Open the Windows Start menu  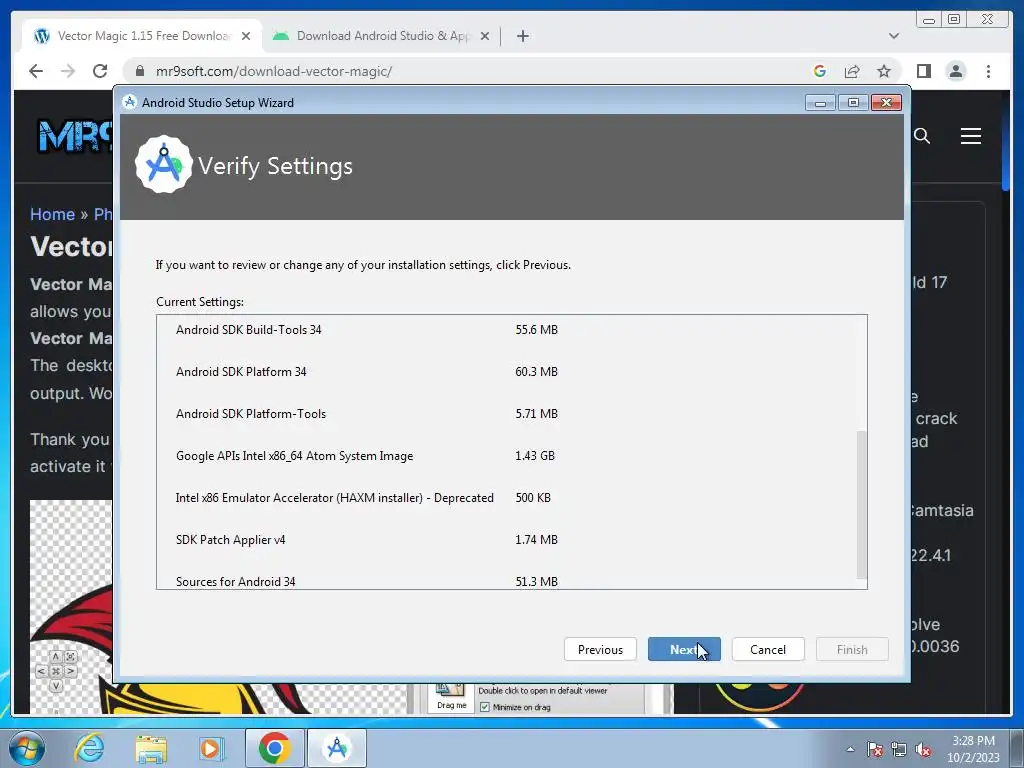pyautogui.click(x=26, y=748)
